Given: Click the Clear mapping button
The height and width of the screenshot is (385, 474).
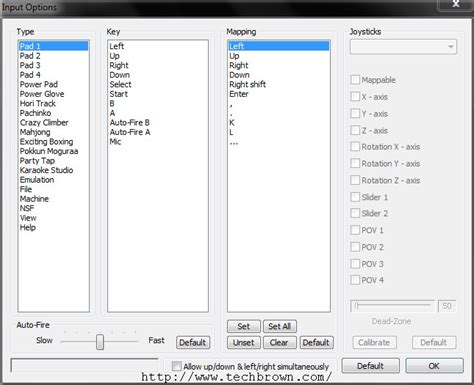Looking at the screenshot, I should click(x=280, y=343).
